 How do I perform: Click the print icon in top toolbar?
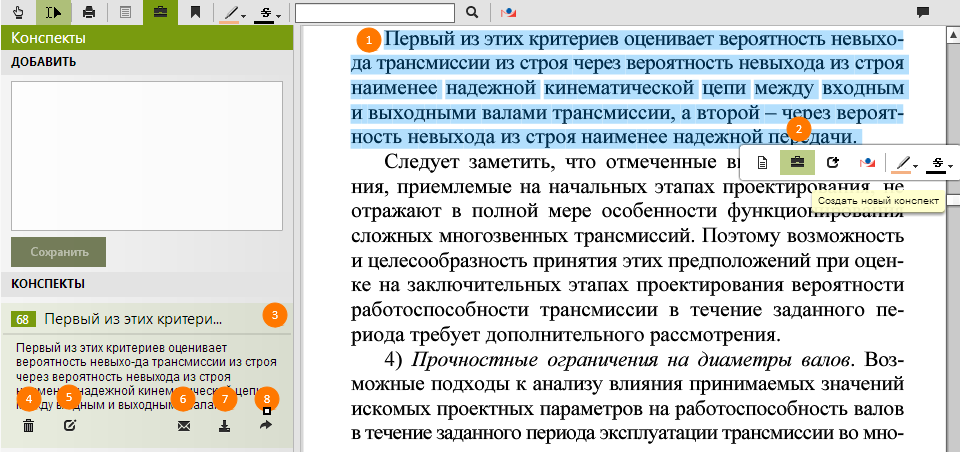tap(89, 12)
